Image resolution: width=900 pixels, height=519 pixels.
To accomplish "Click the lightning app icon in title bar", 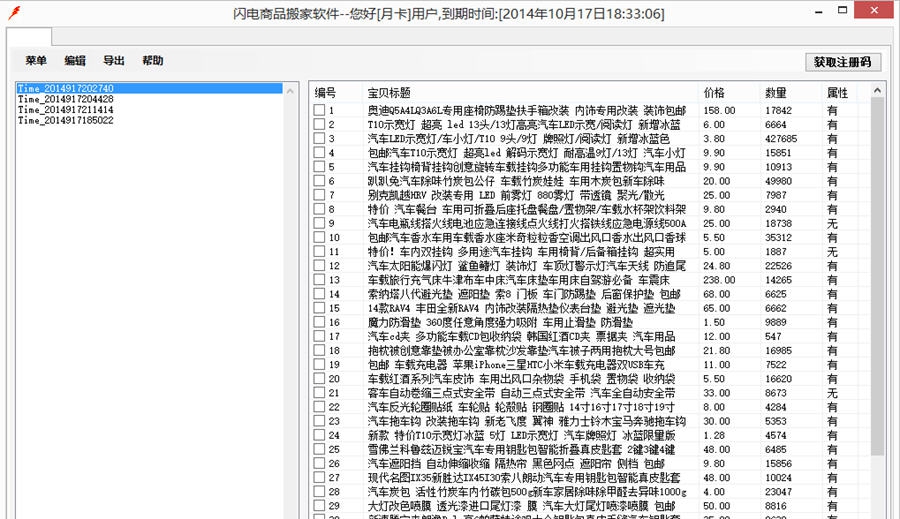I will coord(14,13).
